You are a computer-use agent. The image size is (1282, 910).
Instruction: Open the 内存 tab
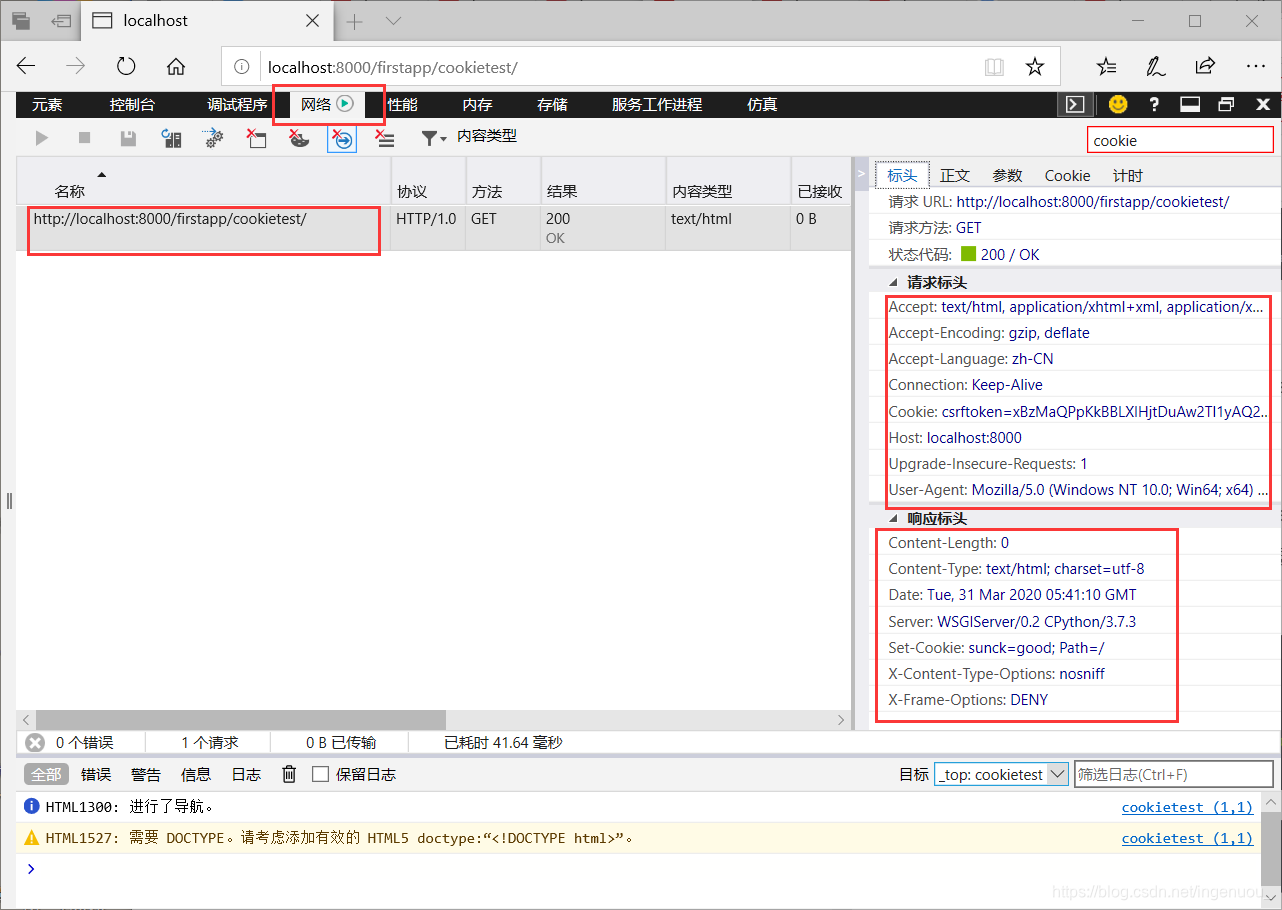click(x=477, y=104)
